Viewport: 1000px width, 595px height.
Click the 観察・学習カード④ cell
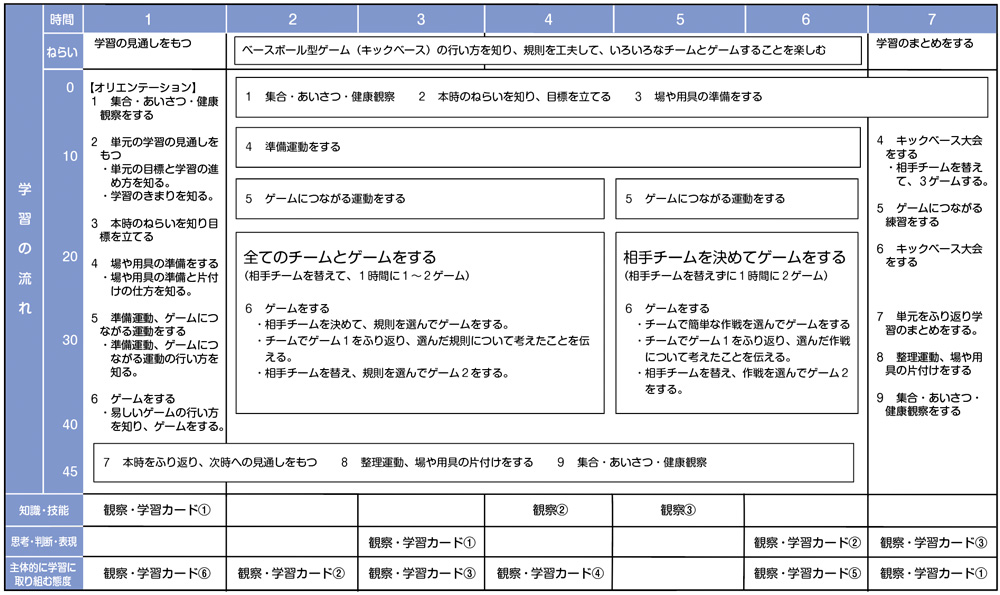tap(550, 574)
